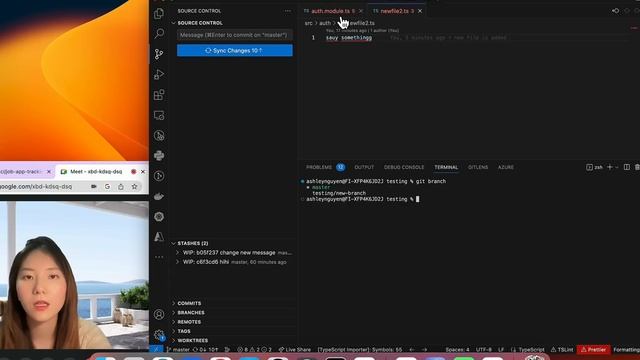Close the newfile2.ts tab
640x360 pixels.
[x=420, y=11]
